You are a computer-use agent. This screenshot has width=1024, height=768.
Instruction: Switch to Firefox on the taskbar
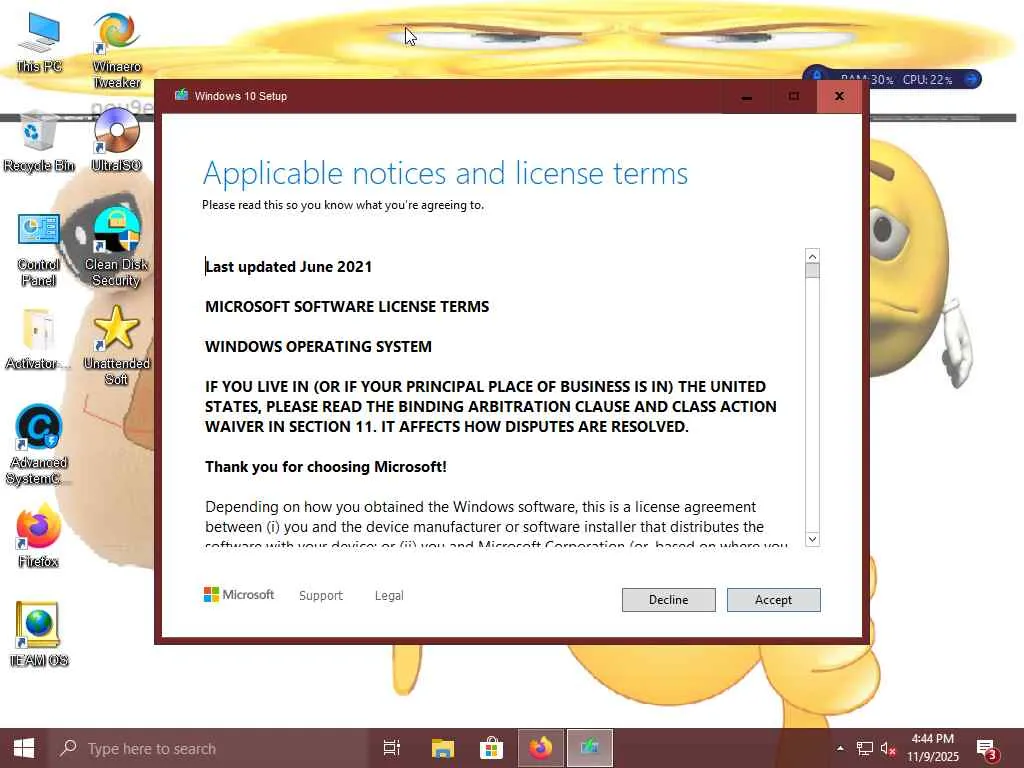coord(541,748)
